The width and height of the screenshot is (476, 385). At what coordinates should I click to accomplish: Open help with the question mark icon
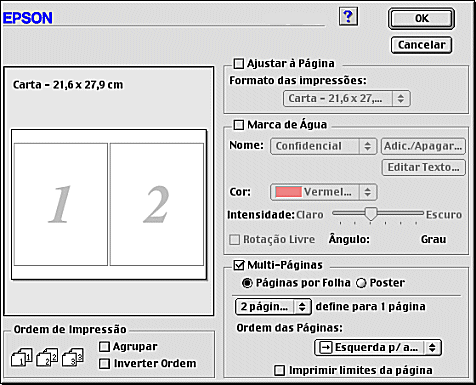pos(348,17)
